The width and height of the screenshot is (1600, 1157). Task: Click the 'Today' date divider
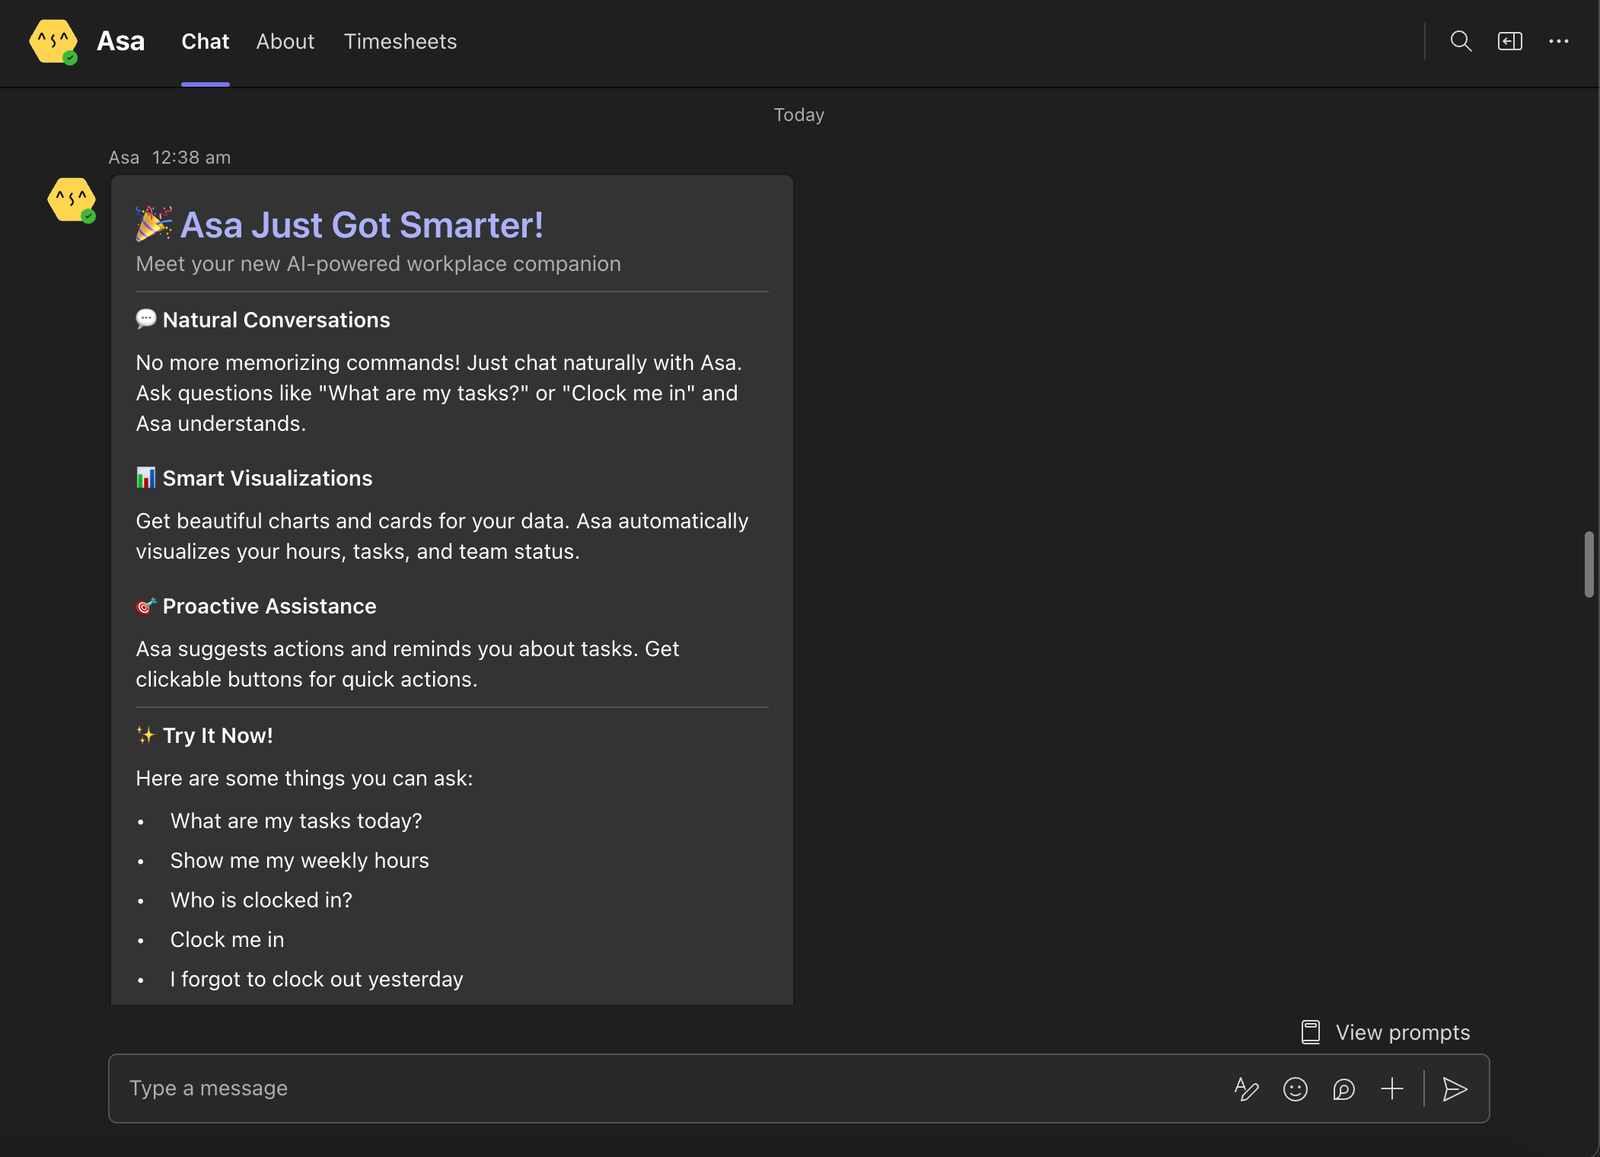tap(798, 114)
